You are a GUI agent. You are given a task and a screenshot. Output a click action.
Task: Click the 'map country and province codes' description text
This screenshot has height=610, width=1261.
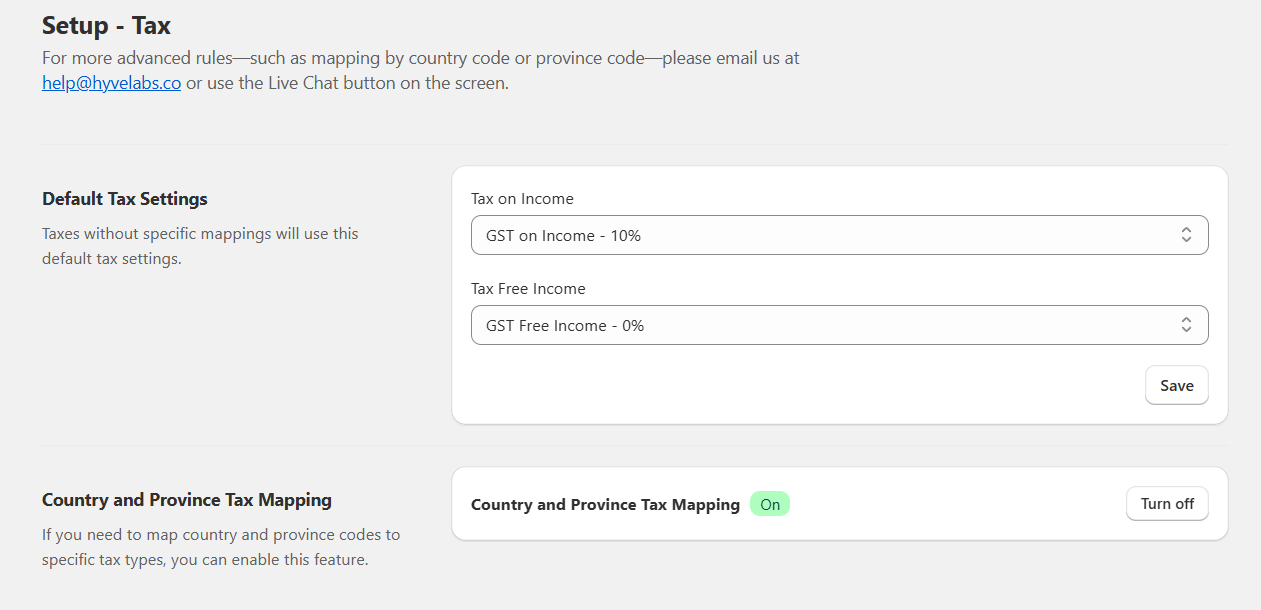220,535
